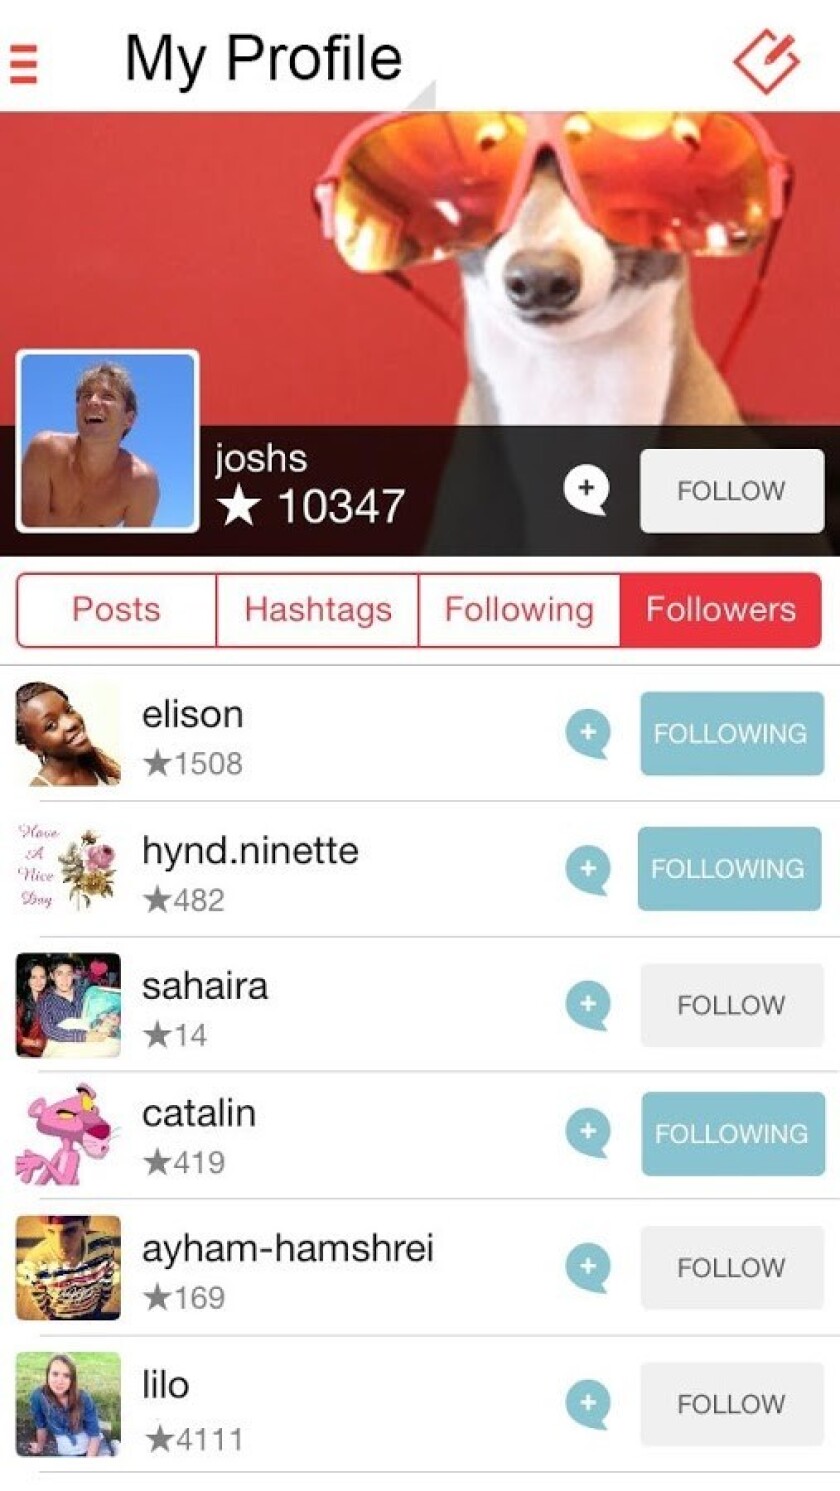Follow sahaira
The height and width of the screenshot is (1491, 840).
[x=732, y=1005]
